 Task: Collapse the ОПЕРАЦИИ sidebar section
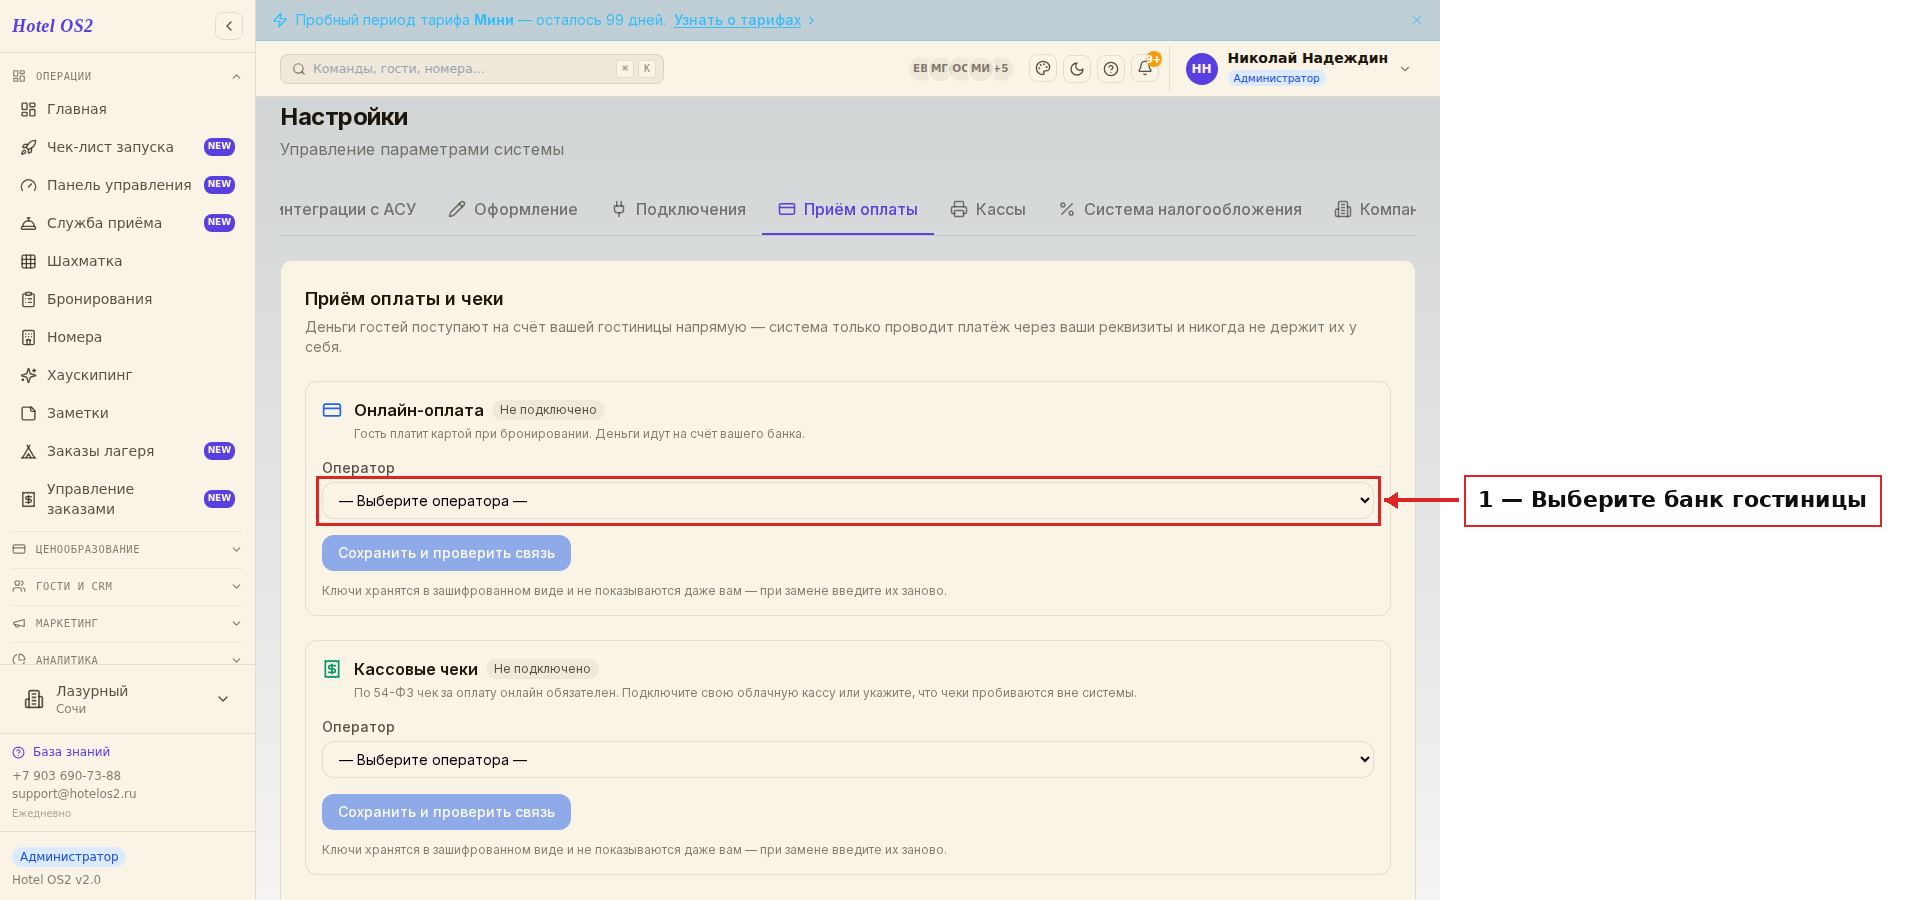pos(127,76)
